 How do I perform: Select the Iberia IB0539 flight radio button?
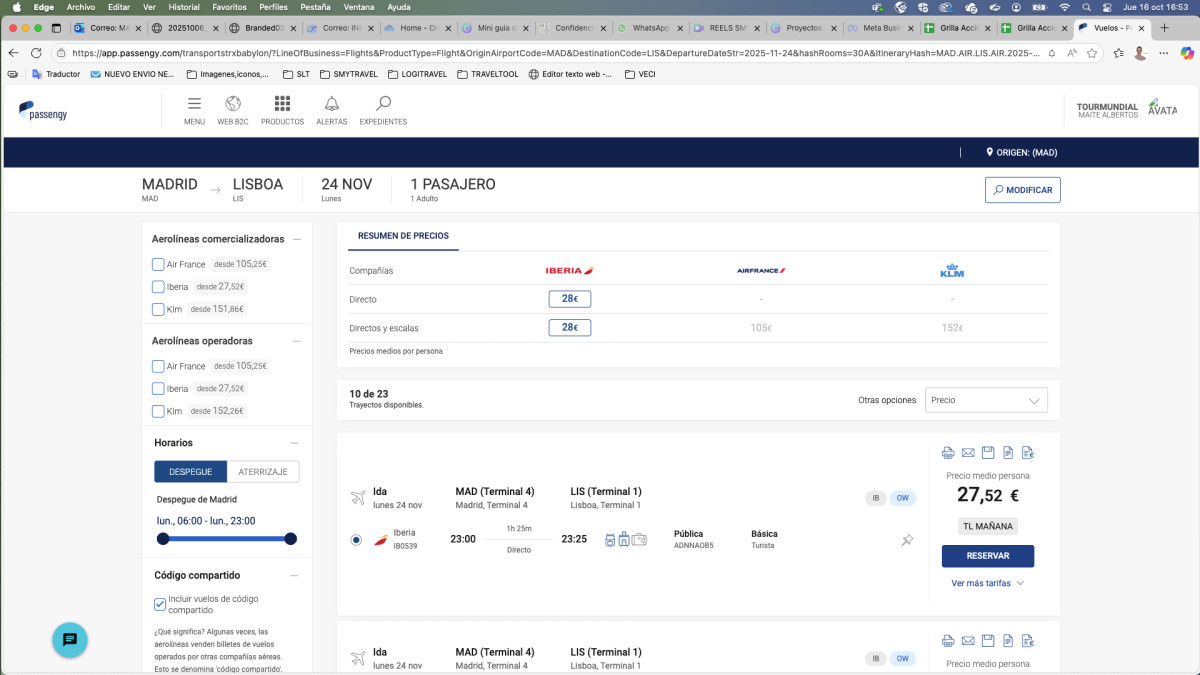pyautogui.click(x=357, y=540)
